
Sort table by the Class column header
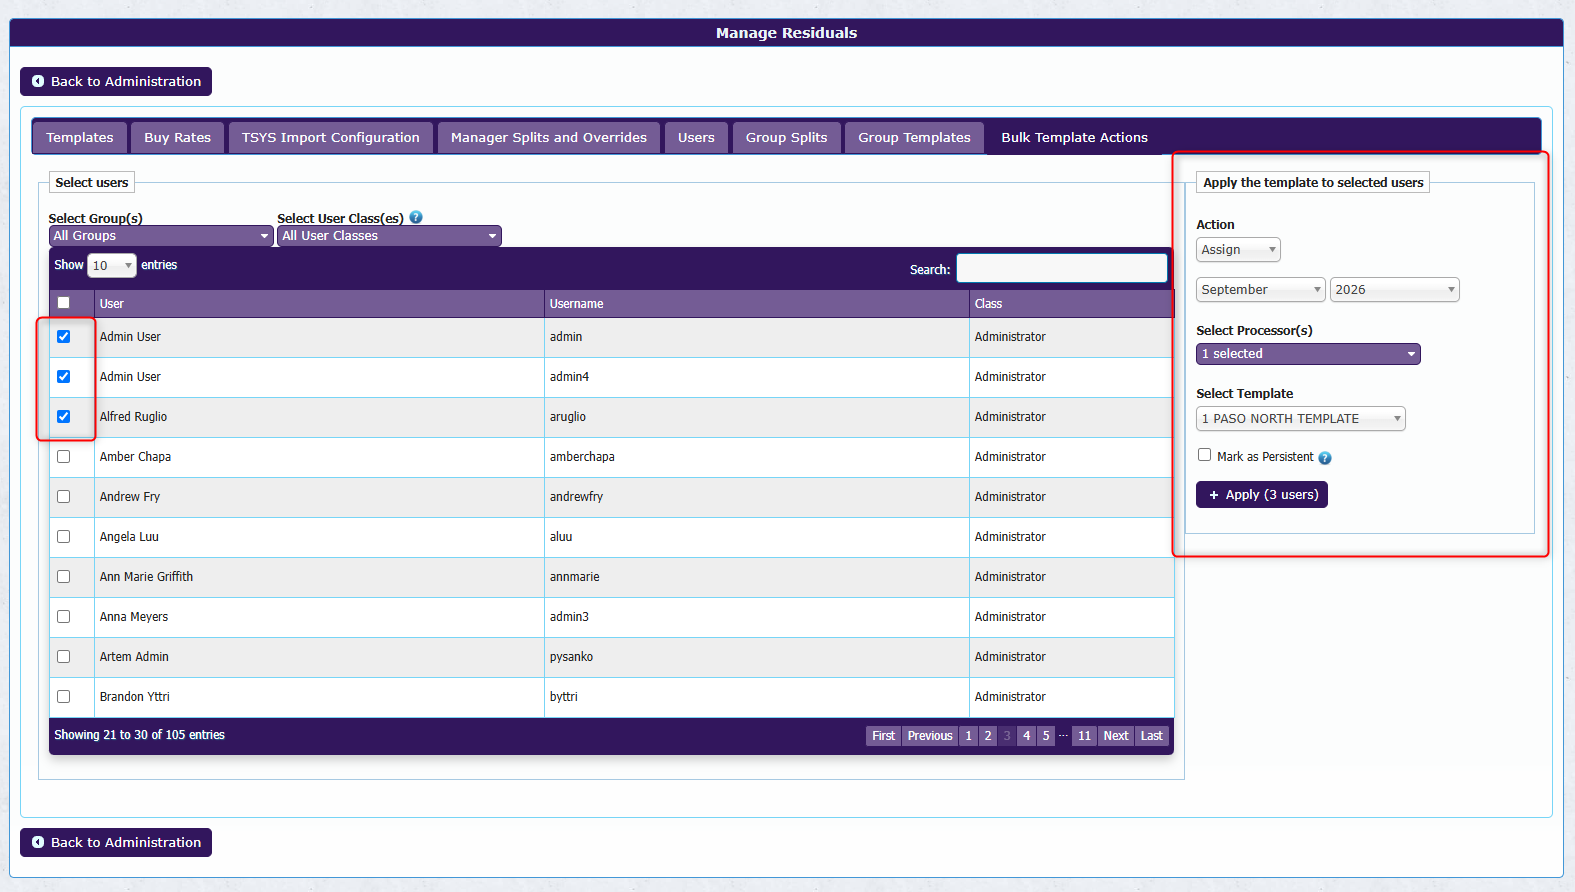(x=1071, y=304)
